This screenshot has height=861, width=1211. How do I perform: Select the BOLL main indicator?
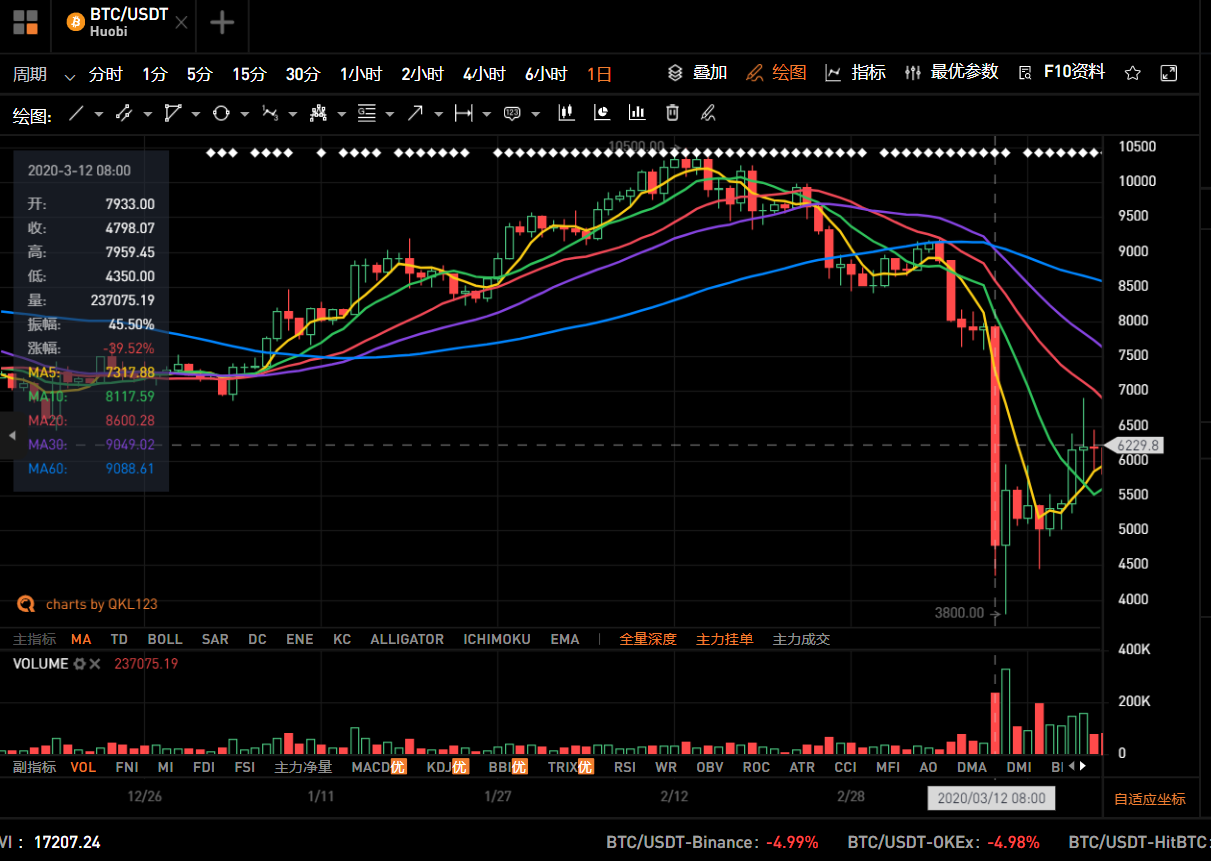(x=165, y=639)
